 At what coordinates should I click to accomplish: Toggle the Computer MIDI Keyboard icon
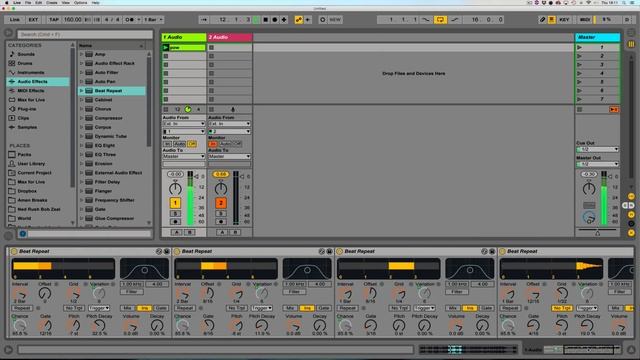(x=551, y=20)
